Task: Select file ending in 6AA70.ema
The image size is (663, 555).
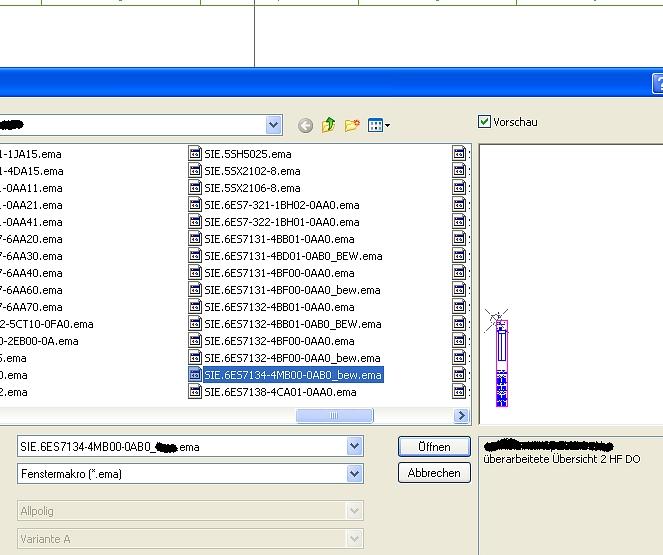Action: click(31, 307)
